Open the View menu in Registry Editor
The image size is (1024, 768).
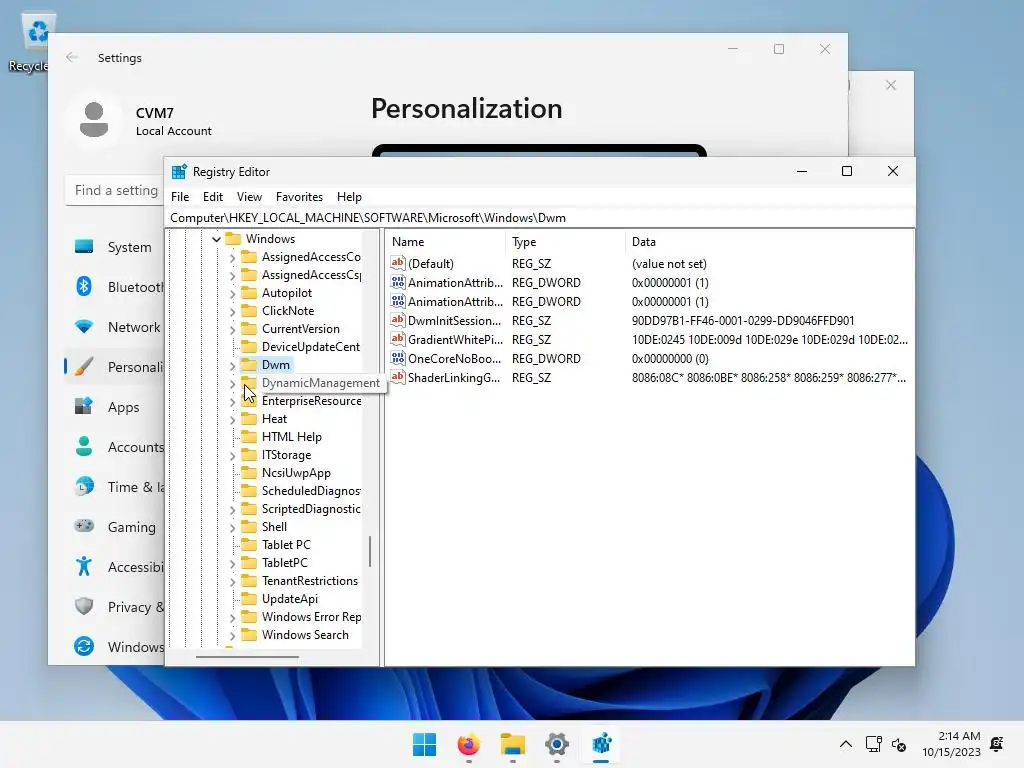point(249,197)
